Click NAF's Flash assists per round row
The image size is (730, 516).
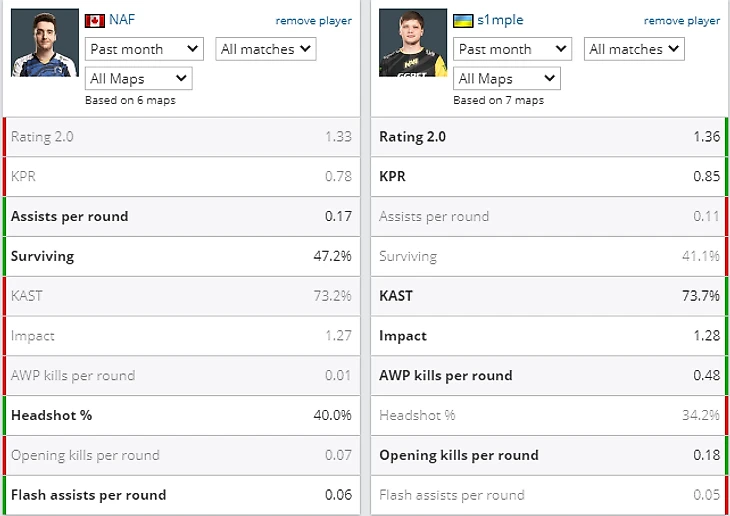coord(181,495)
